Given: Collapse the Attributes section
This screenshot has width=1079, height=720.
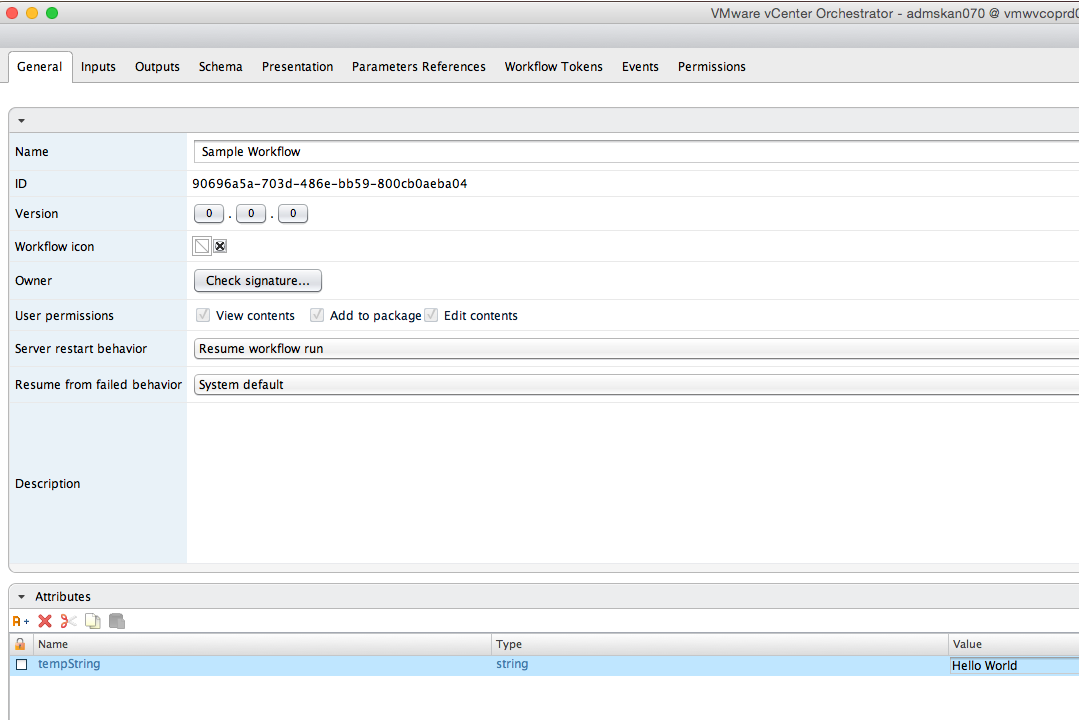Looking at the screenshot, I should [x=21, y=597].
